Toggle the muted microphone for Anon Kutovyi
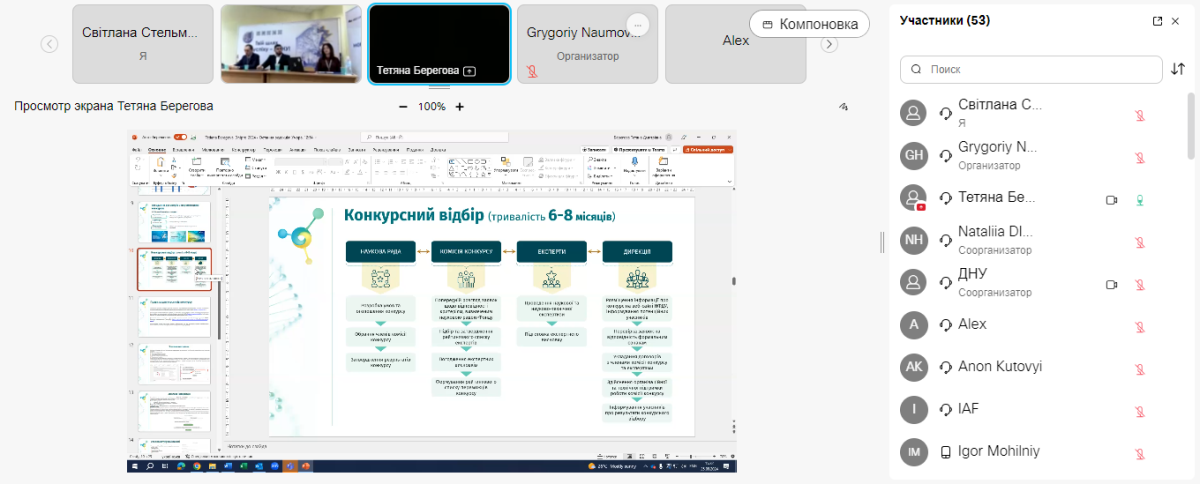 point(1139,369)
